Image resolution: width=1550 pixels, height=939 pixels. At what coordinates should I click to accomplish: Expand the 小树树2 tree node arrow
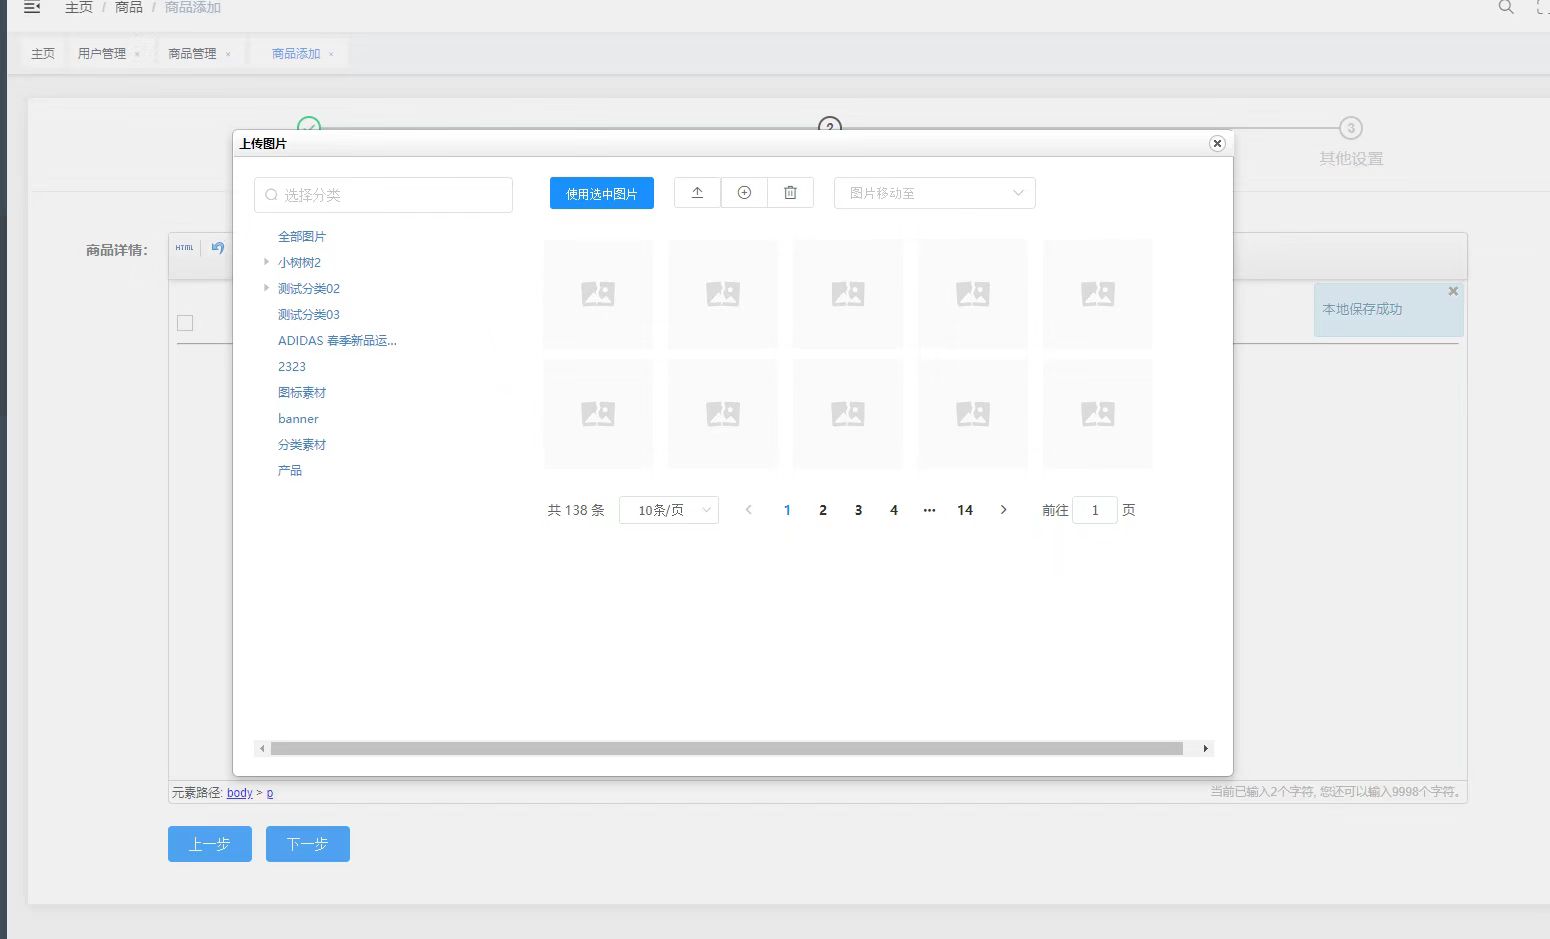pos(266,262)
